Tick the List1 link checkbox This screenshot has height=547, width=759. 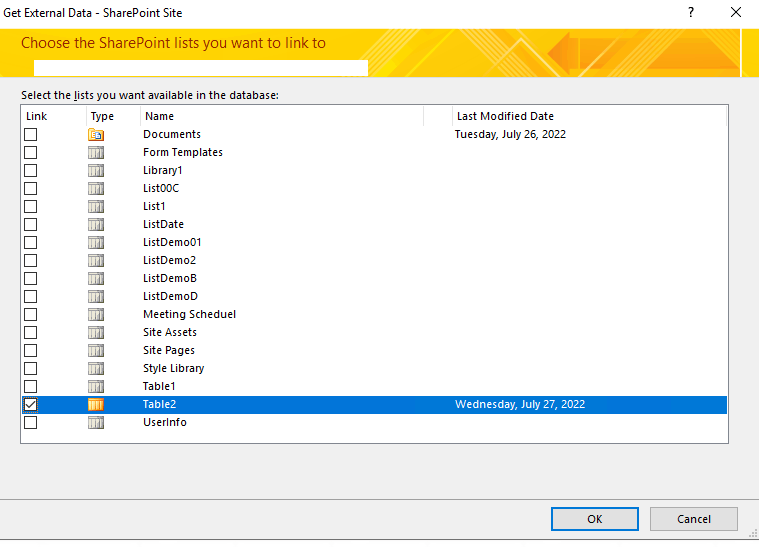(x=30, y=206)
